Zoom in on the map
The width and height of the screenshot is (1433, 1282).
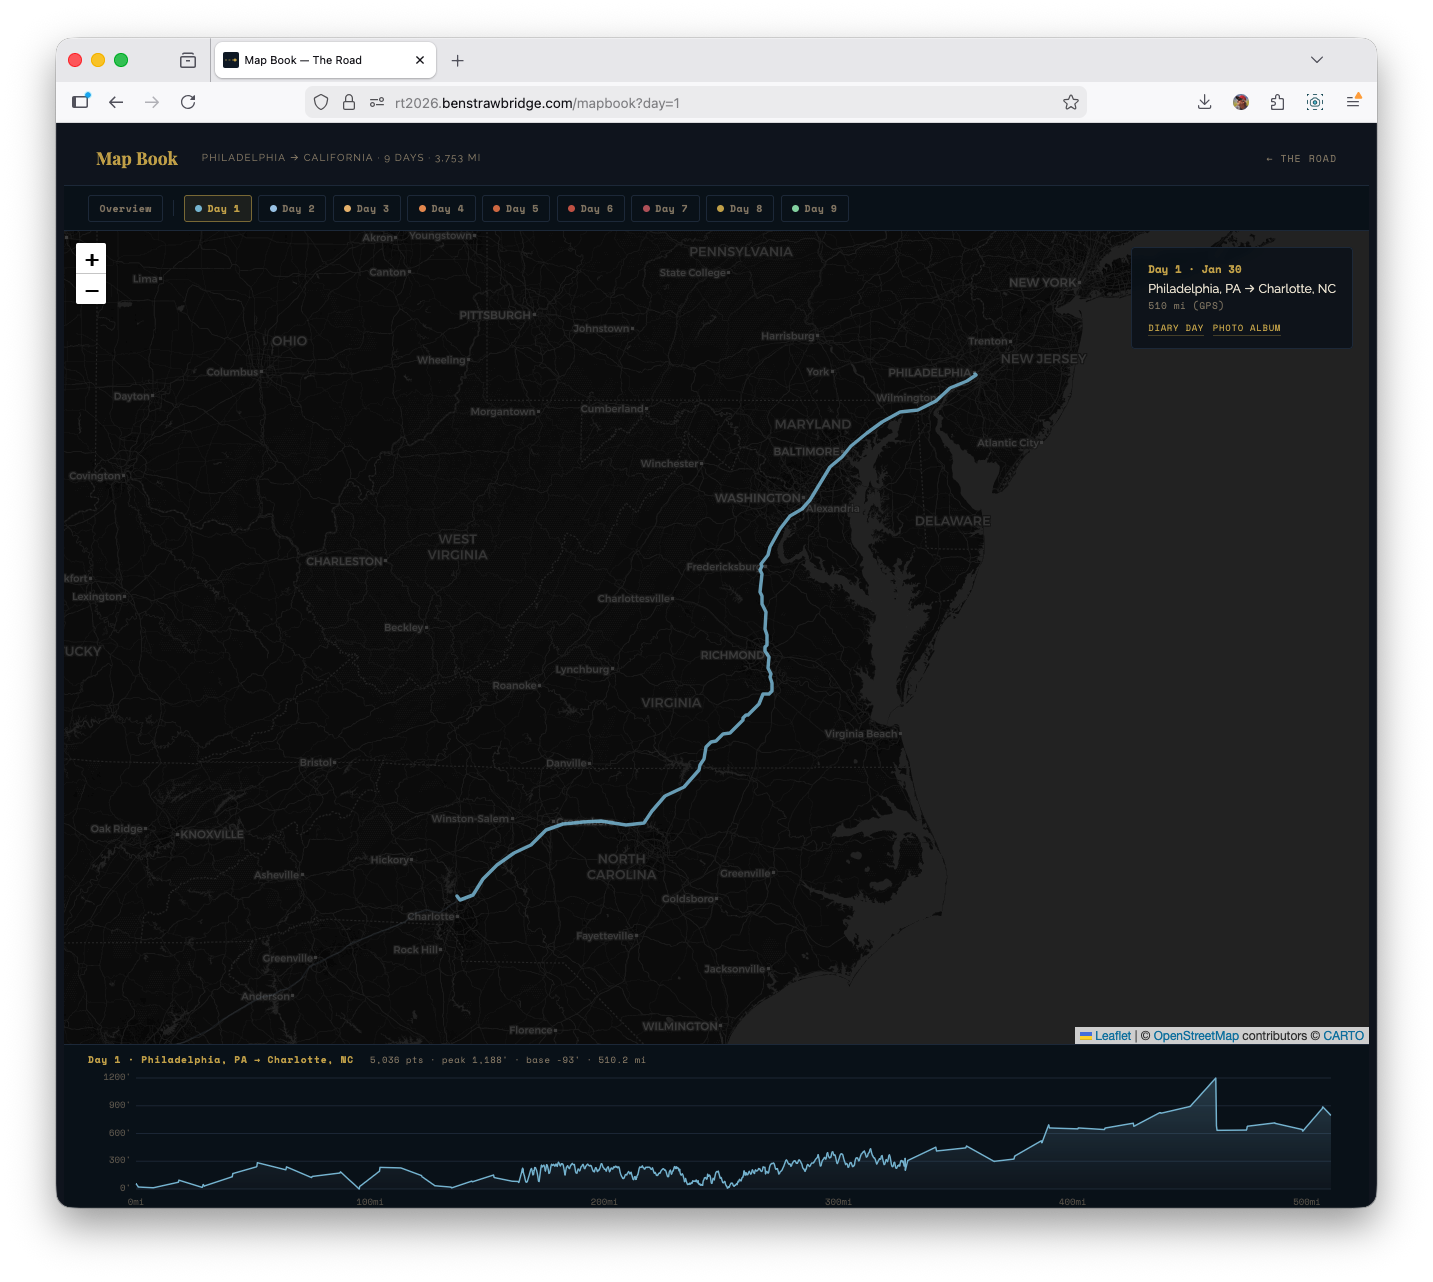pos(91,259)
